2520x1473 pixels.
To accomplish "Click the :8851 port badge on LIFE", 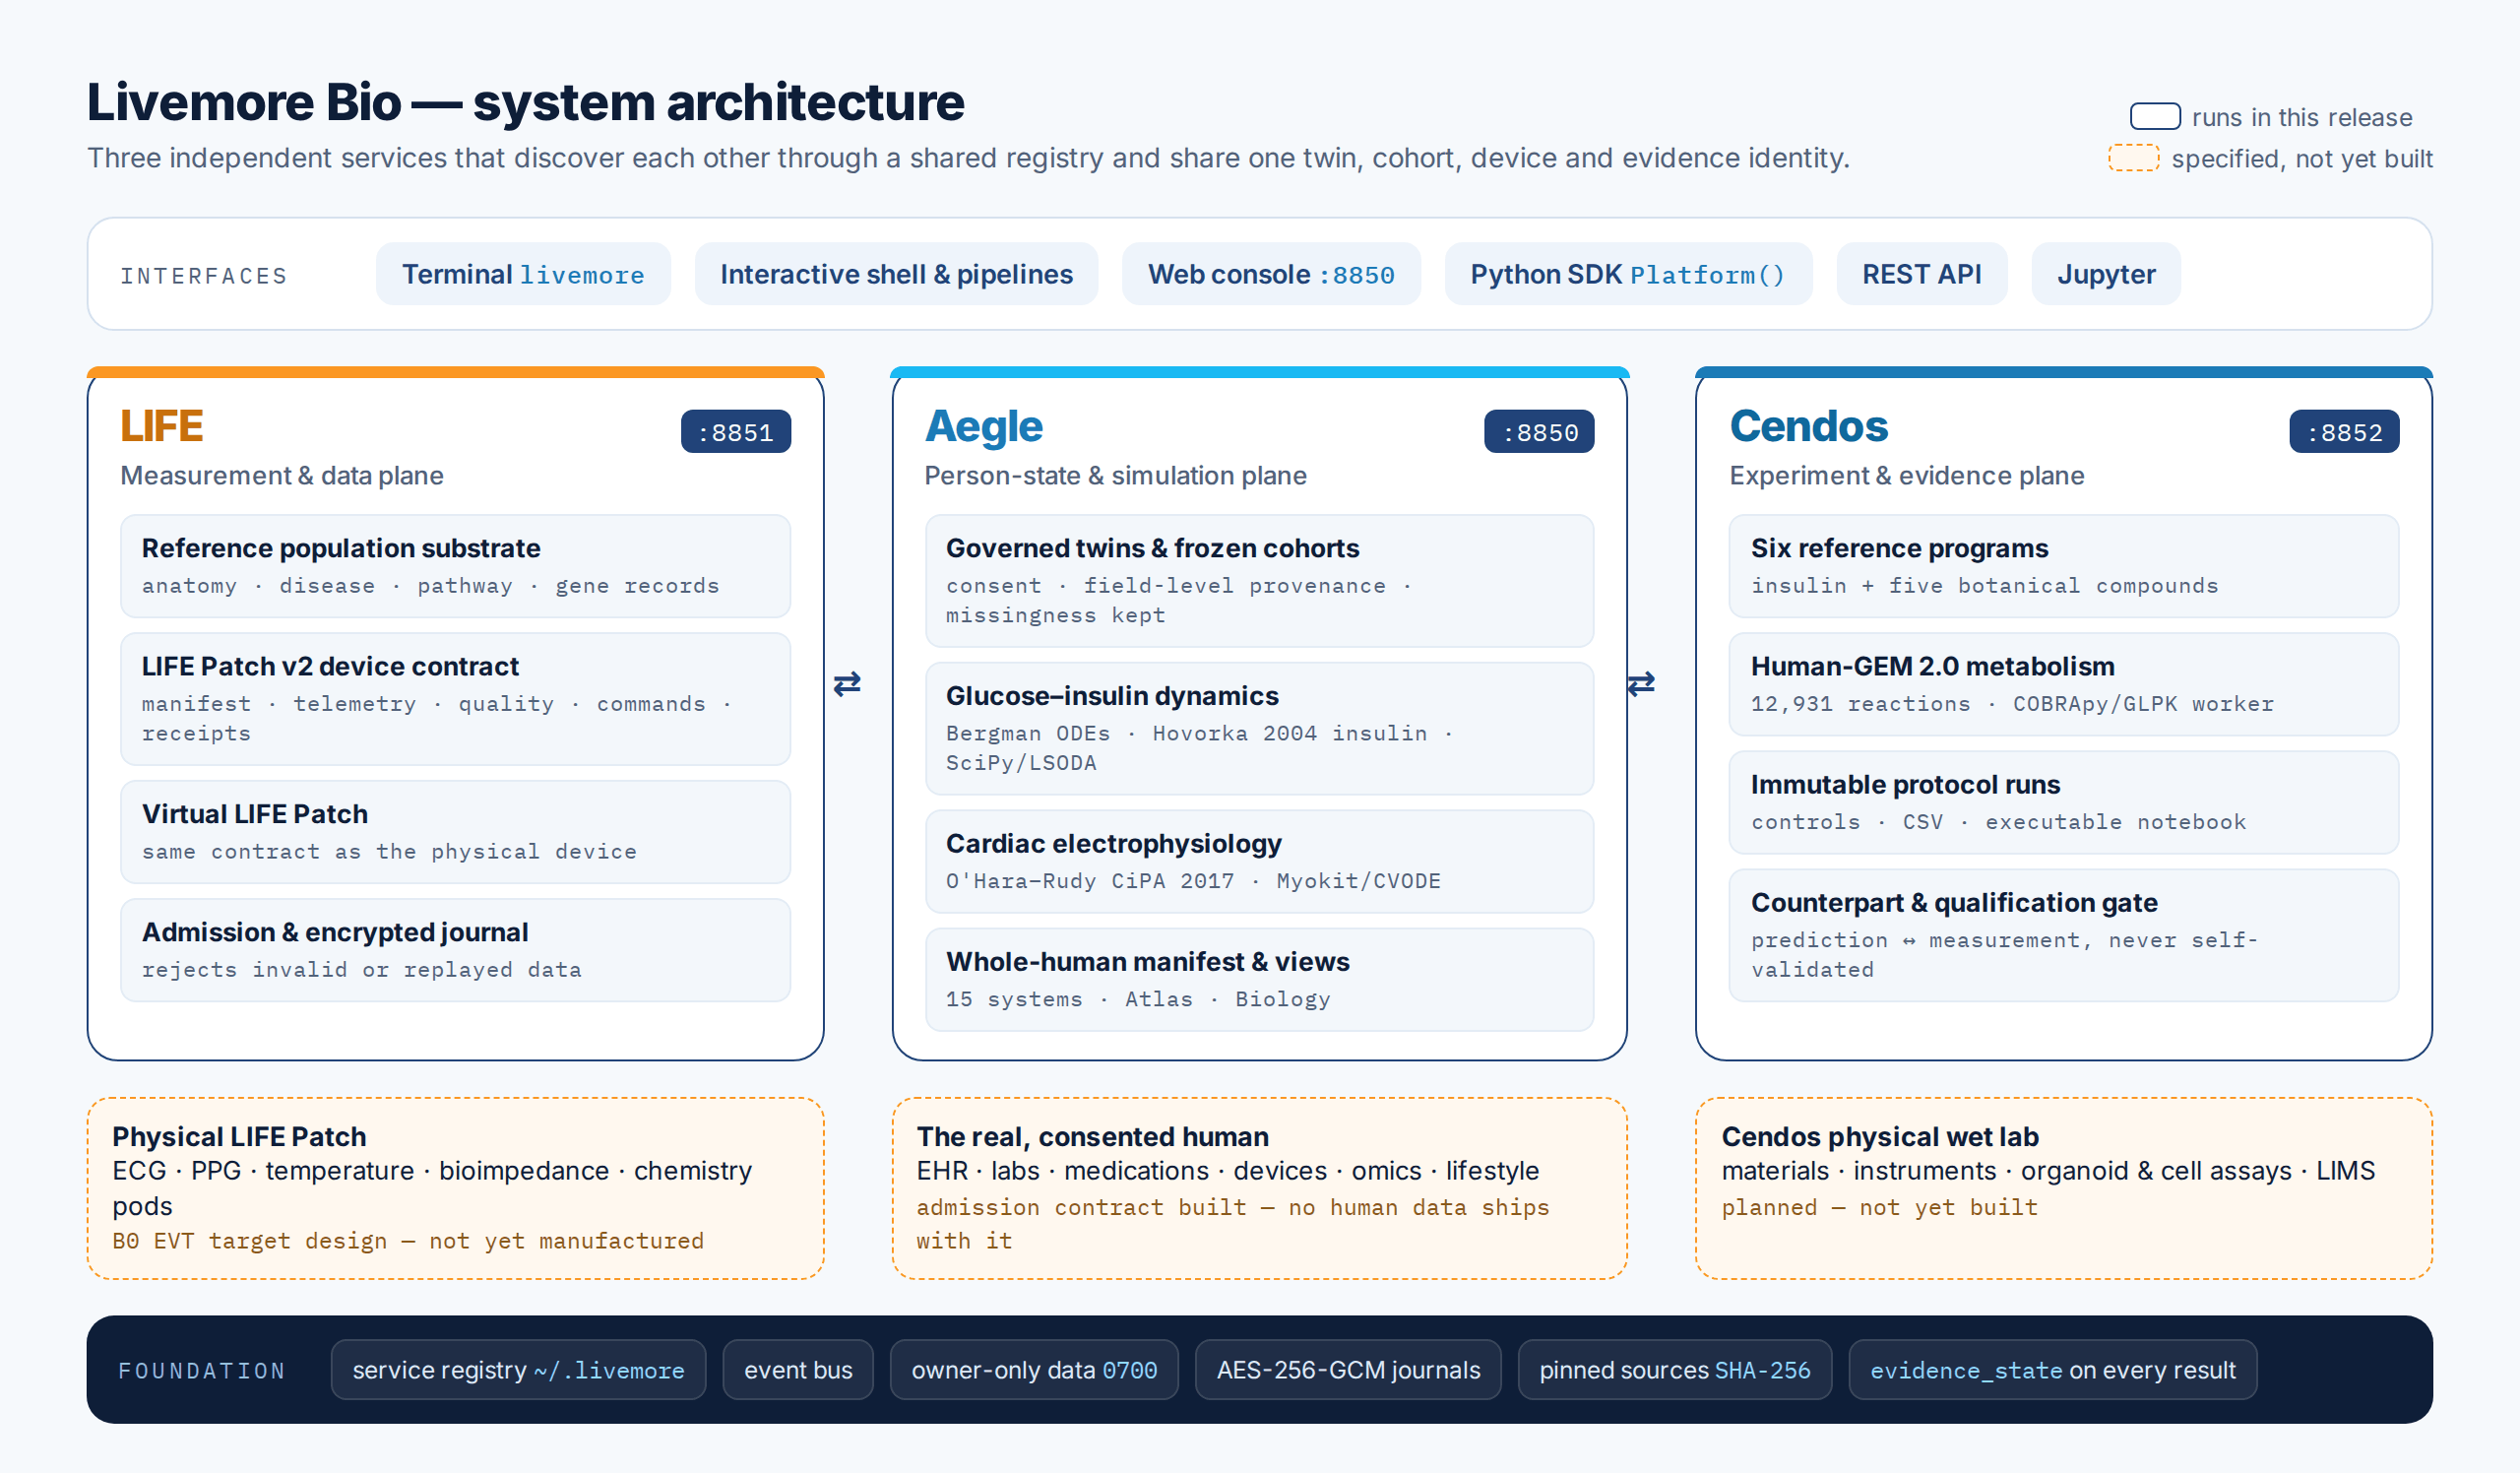I will pyautogui.click(x=736, y=432).
